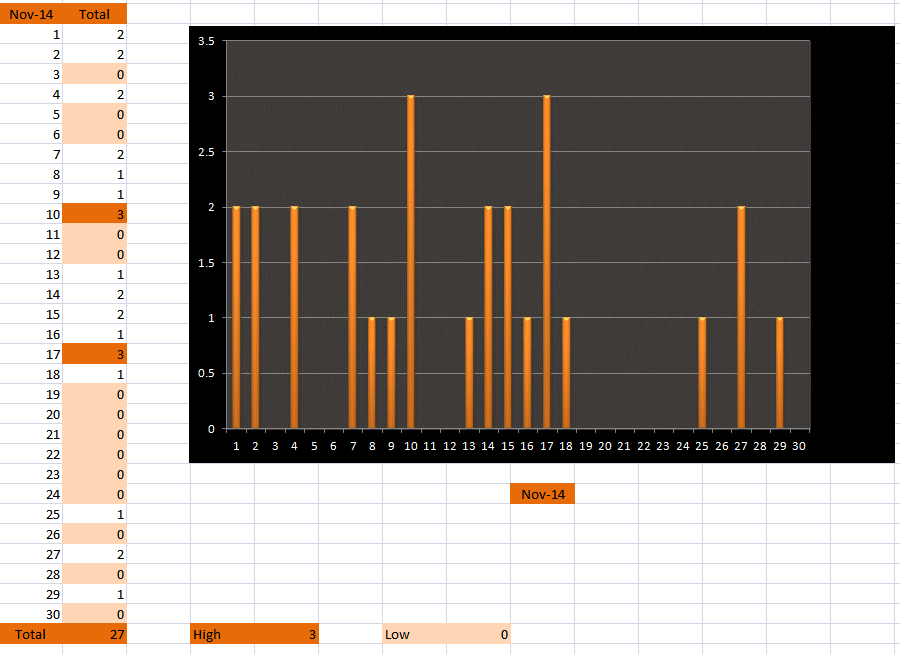Screen dimensions: 900x654
Task: Click the 22 label on the chart's horizontal axis
Action: pyautogui.click(x=643, y=446)
